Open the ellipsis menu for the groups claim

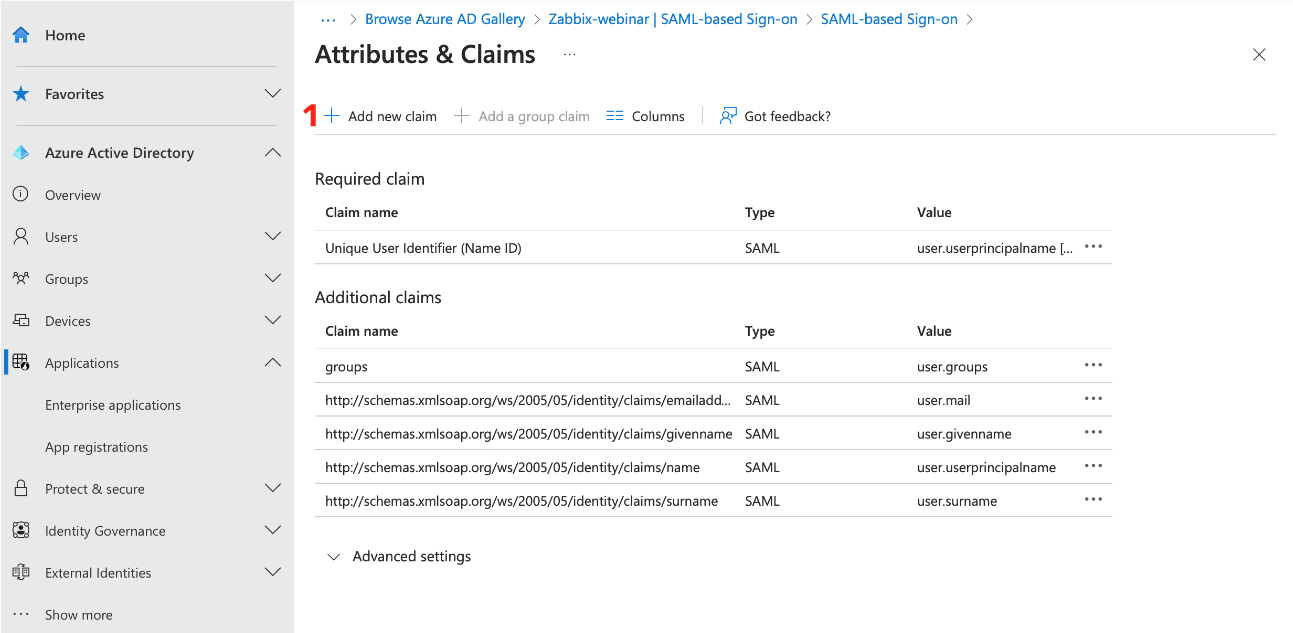1092,365
